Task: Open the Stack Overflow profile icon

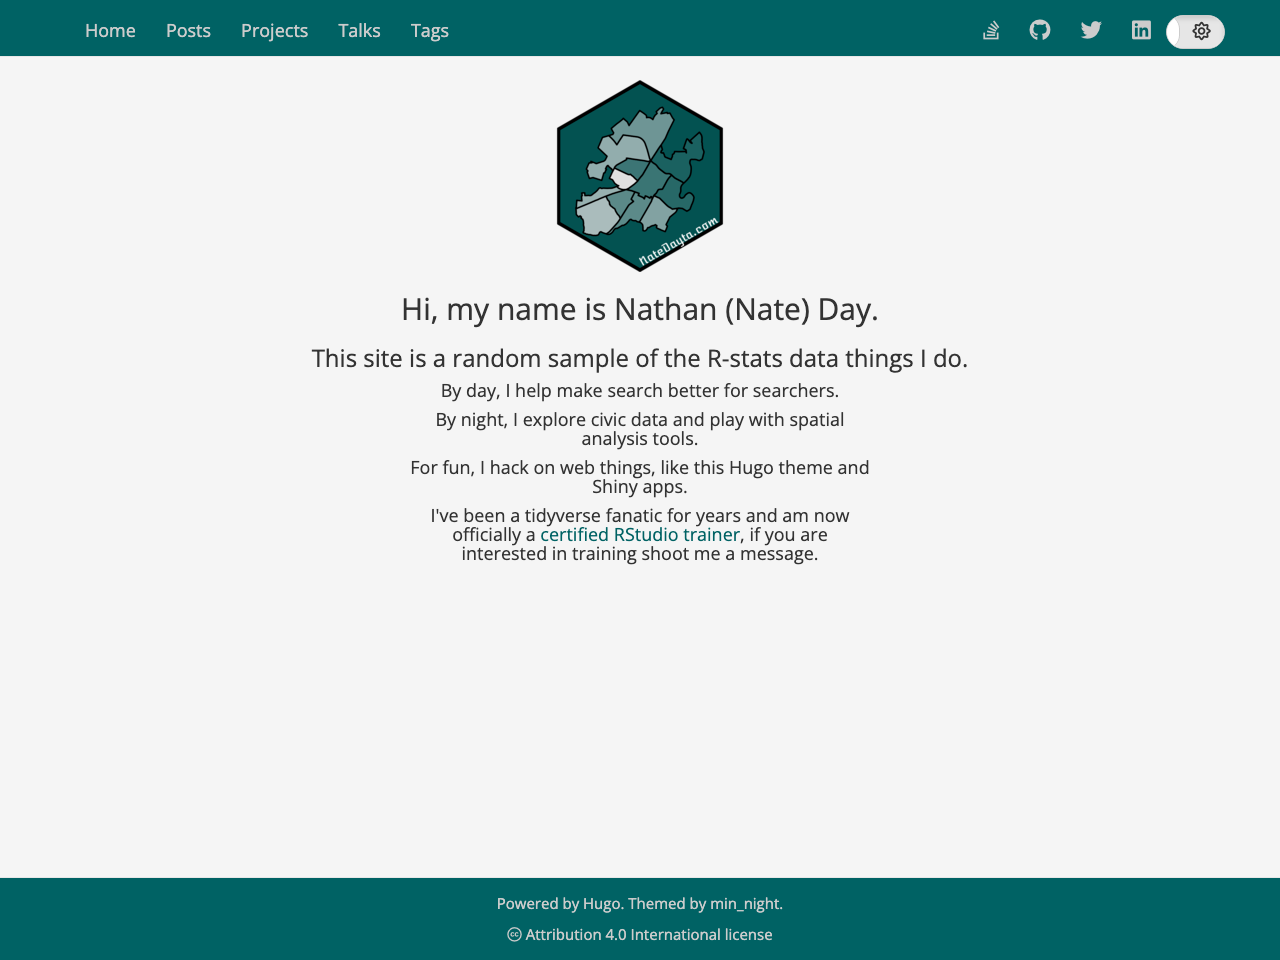Action: 990,29
